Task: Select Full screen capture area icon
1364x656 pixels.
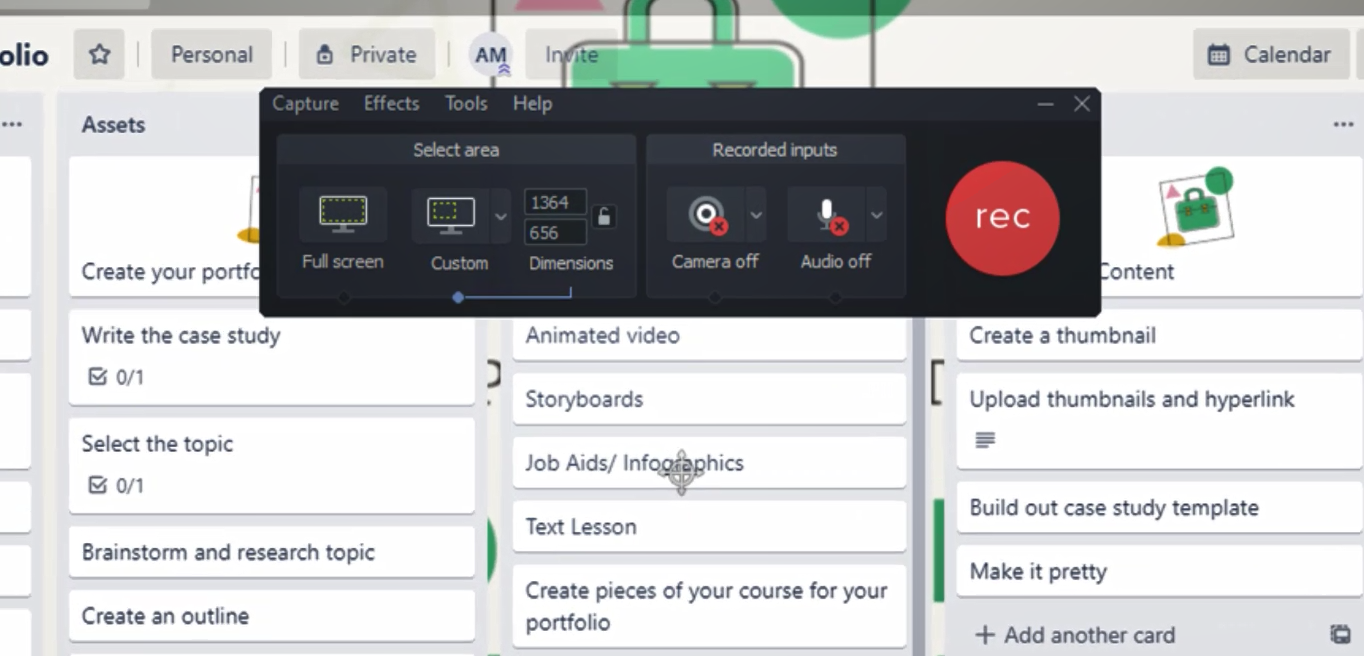Action: click(x=343, y=214)
